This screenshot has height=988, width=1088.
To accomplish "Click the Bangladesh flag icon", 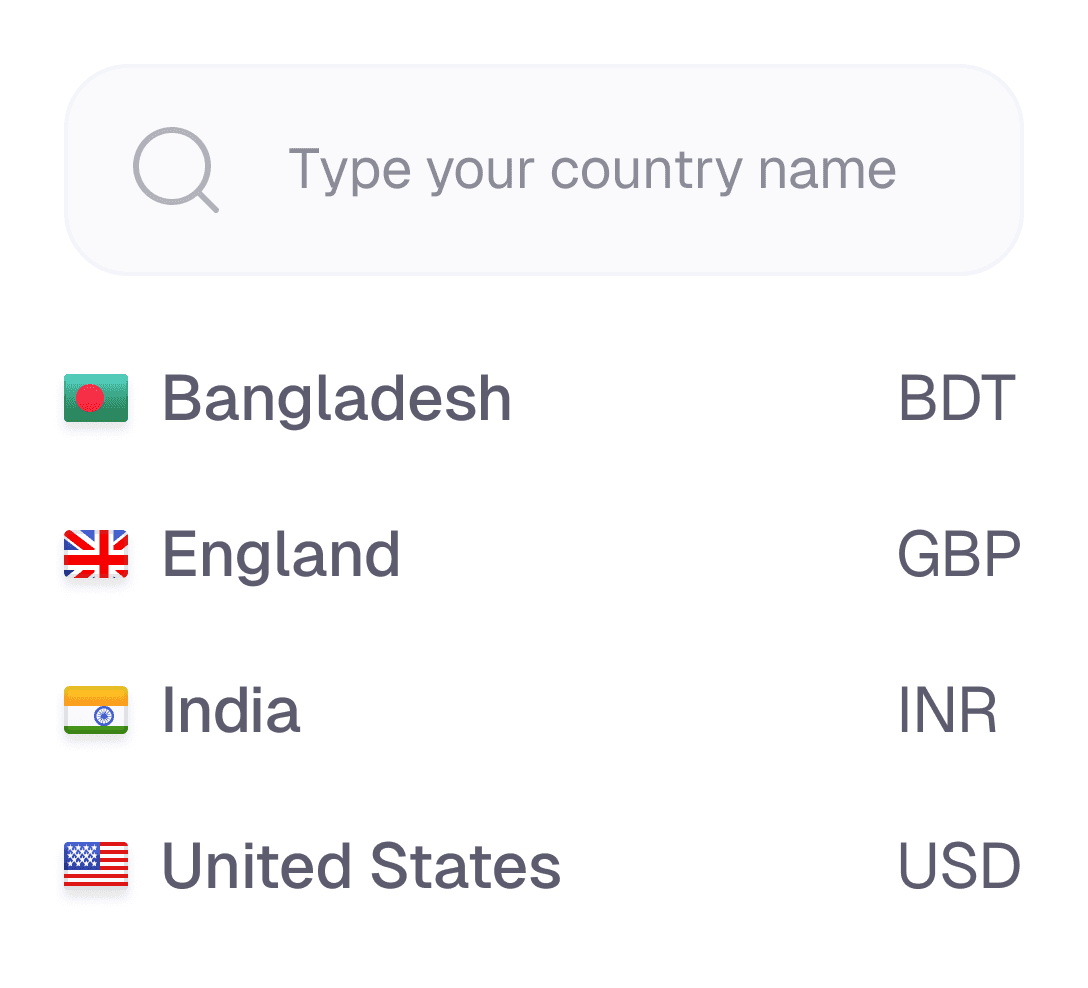I will pos(96,398).
